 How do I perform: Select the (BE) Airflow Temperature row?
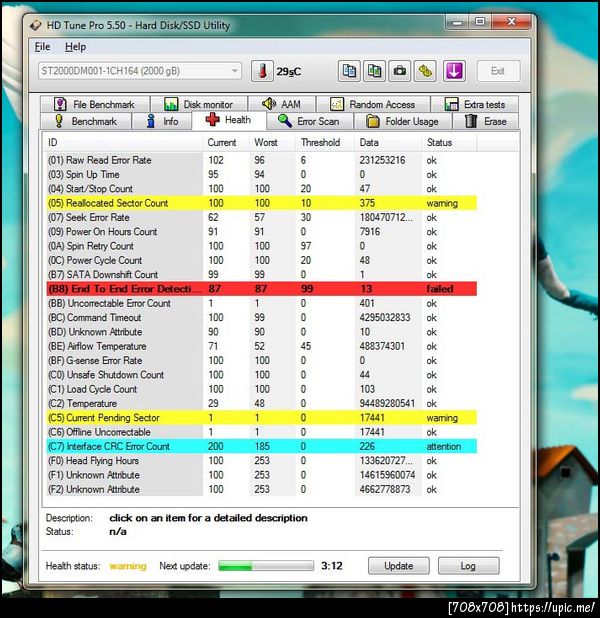pyautogui.click(x=261, y=346)
